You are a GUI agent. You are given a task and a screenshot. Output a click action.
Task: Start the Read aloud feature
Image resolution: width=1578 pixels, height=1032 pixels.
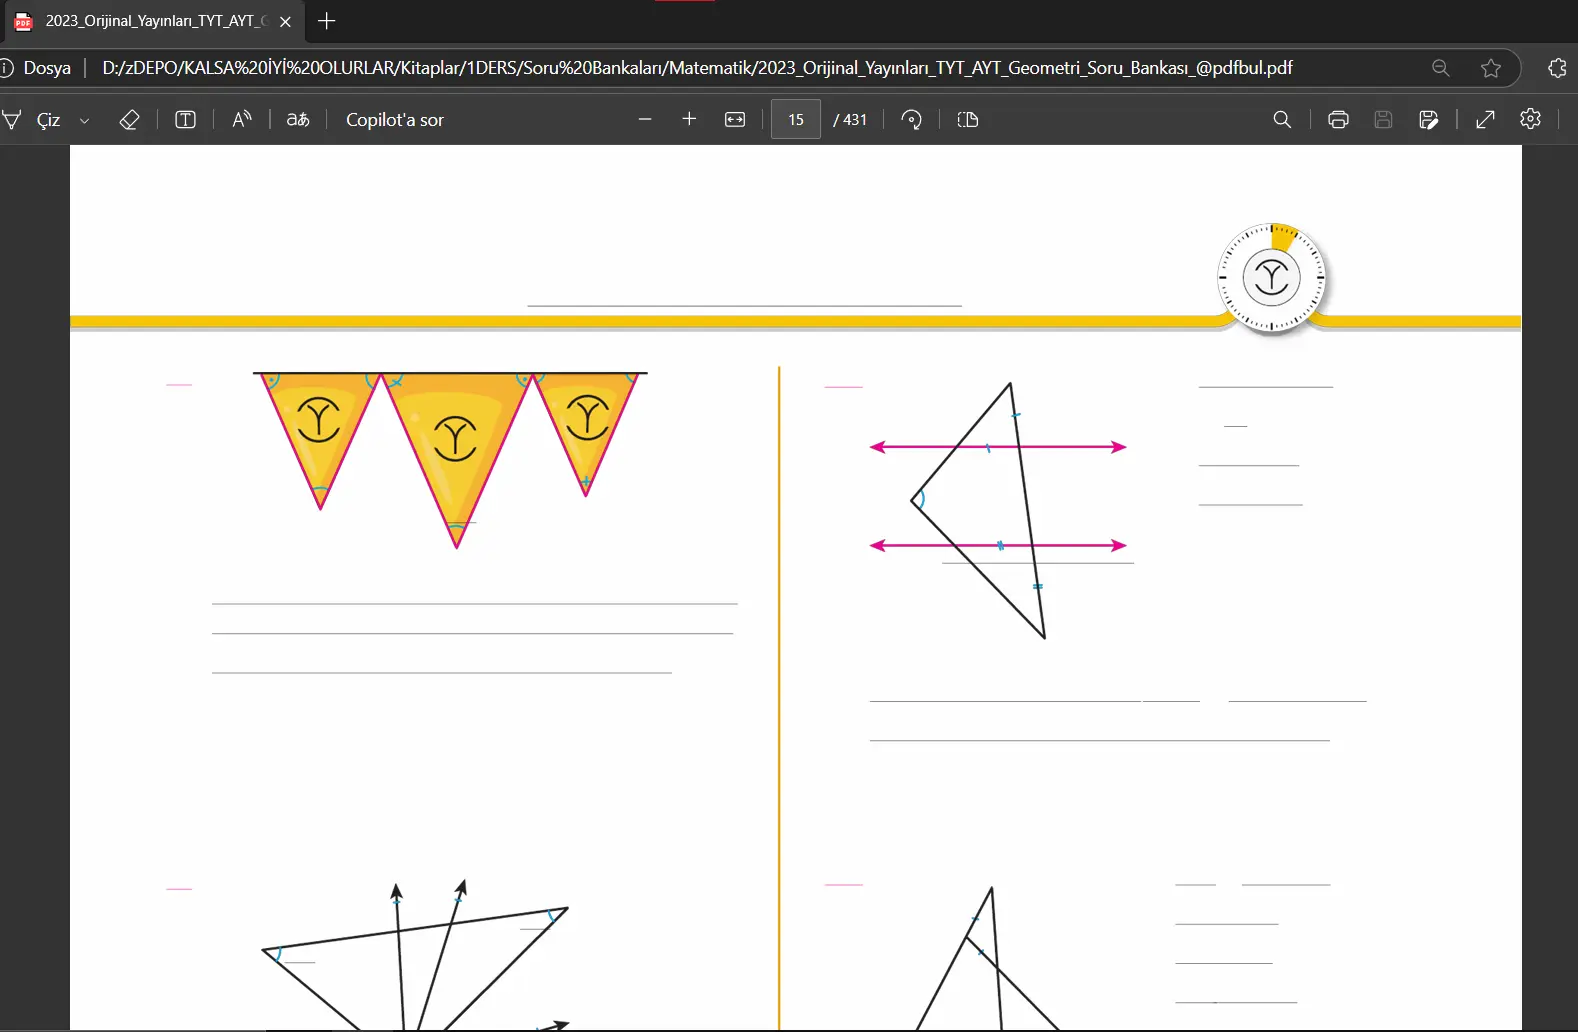(x=241, y=120)
